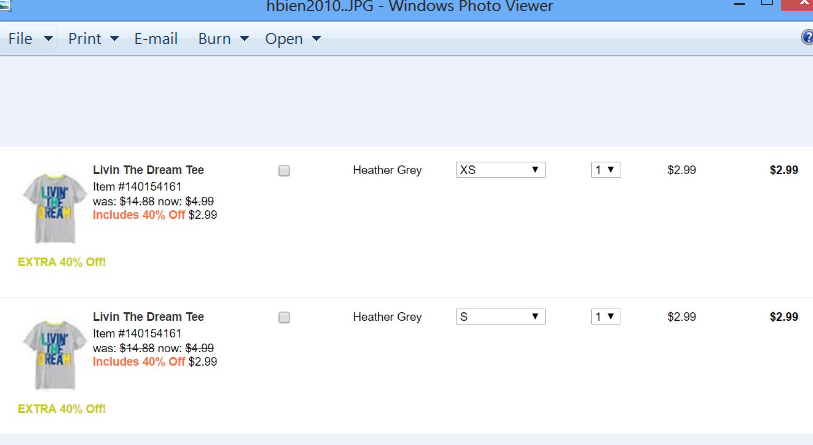
Task: Click Heather Grey color in first row
Action: [x=387, y=170]
